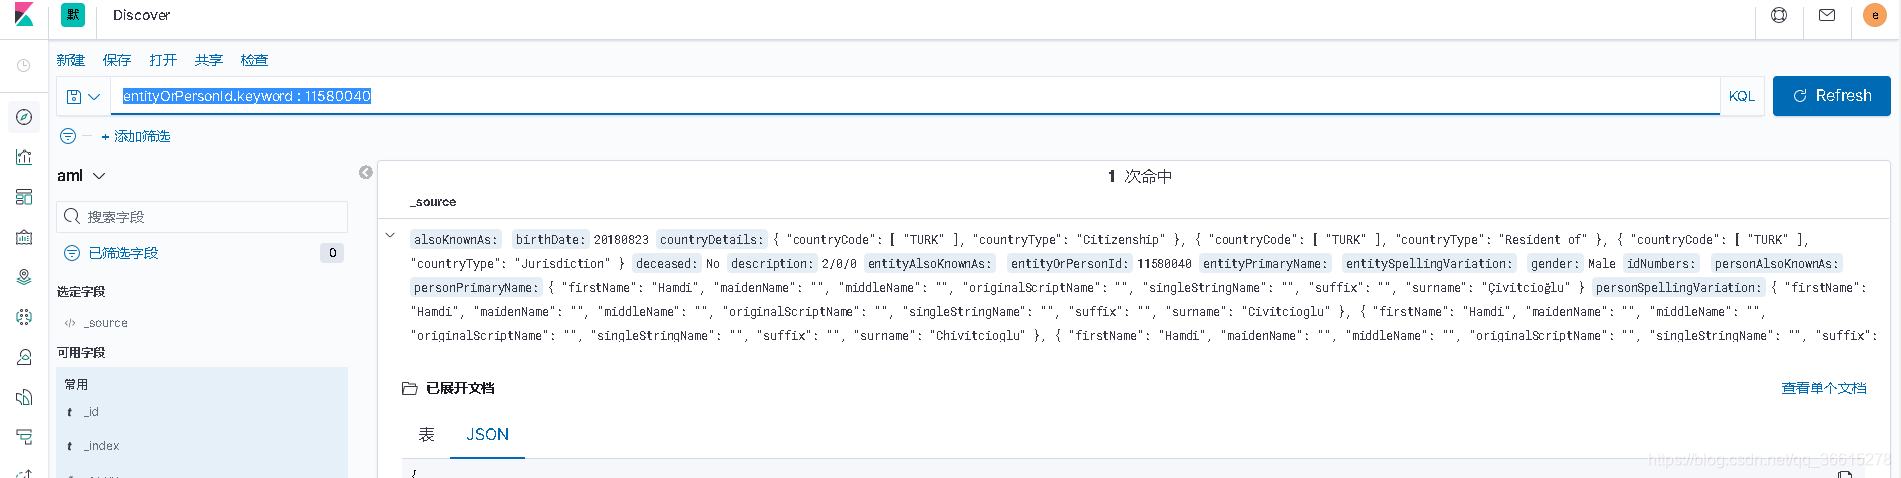Click personPrimaryName: field label
Screen dimensions: 1901x478
[476, 288]
